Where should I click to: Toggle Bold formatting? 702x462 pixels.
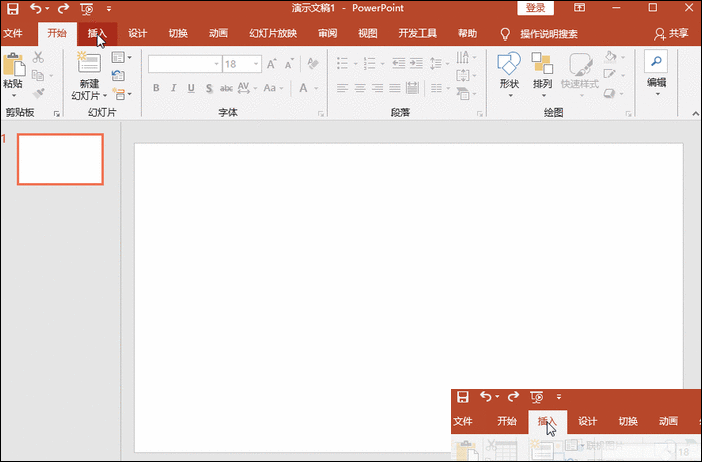point(156,88)
